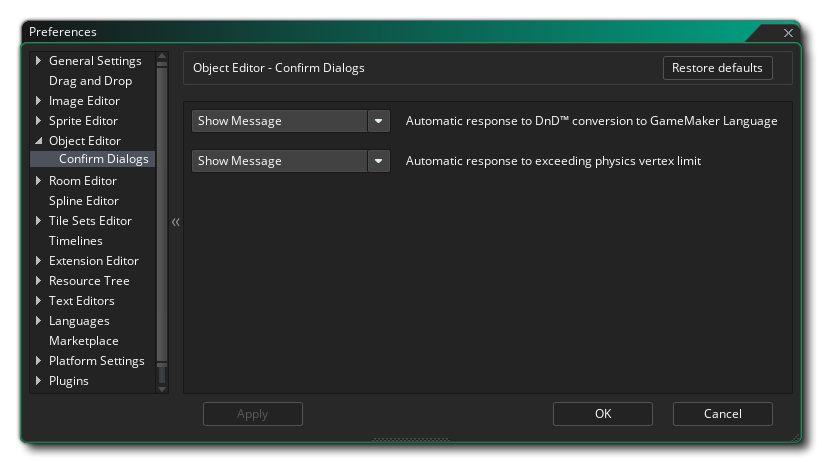Expand the General Settings tree node
Screen dimensions: 822x463
(x=39, y=61)
